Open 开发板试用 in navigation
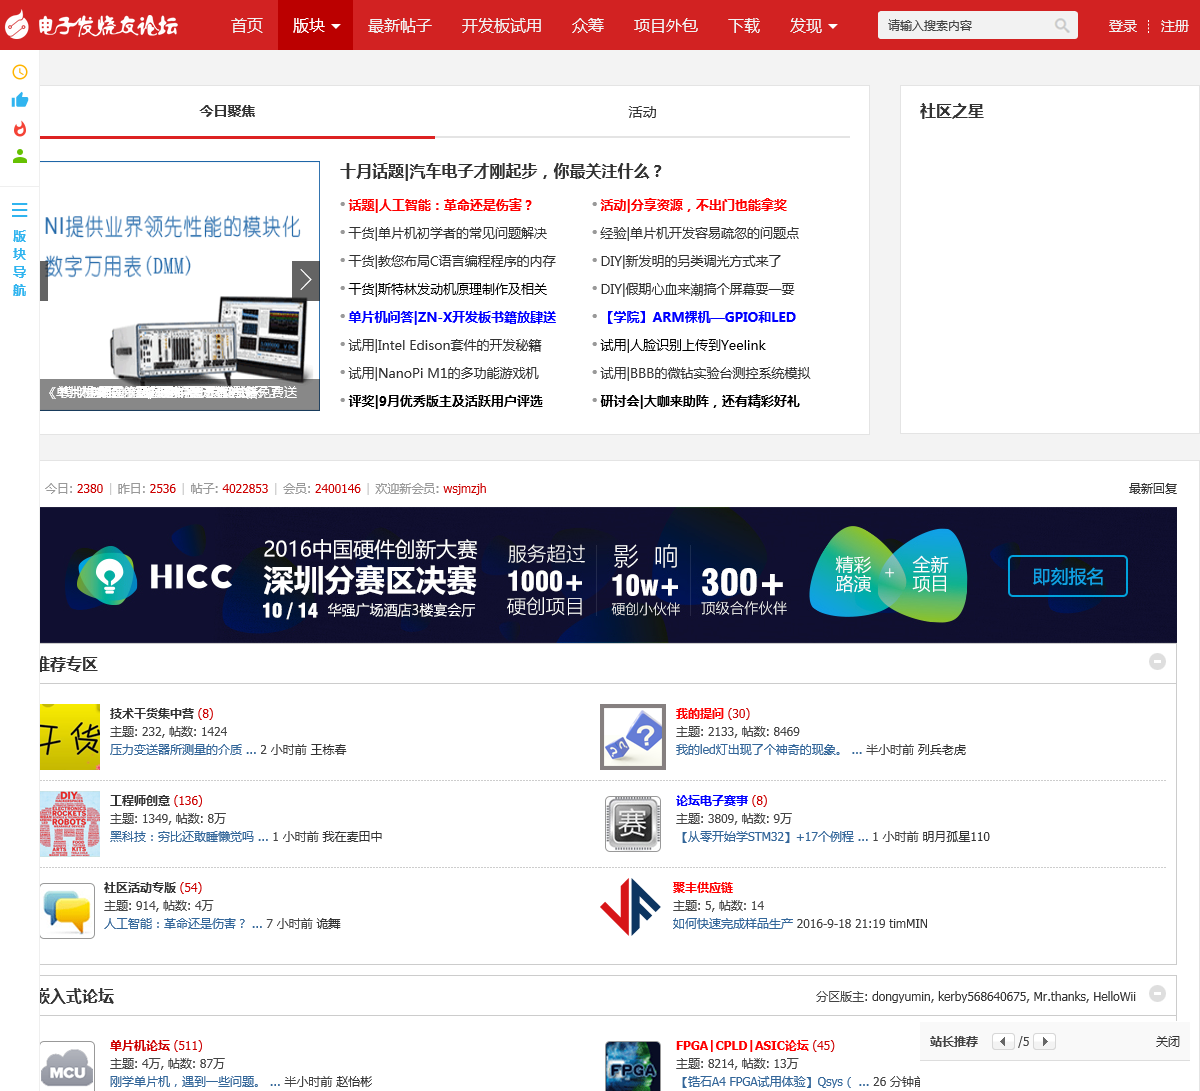1200x1091 pixels. 502,25
